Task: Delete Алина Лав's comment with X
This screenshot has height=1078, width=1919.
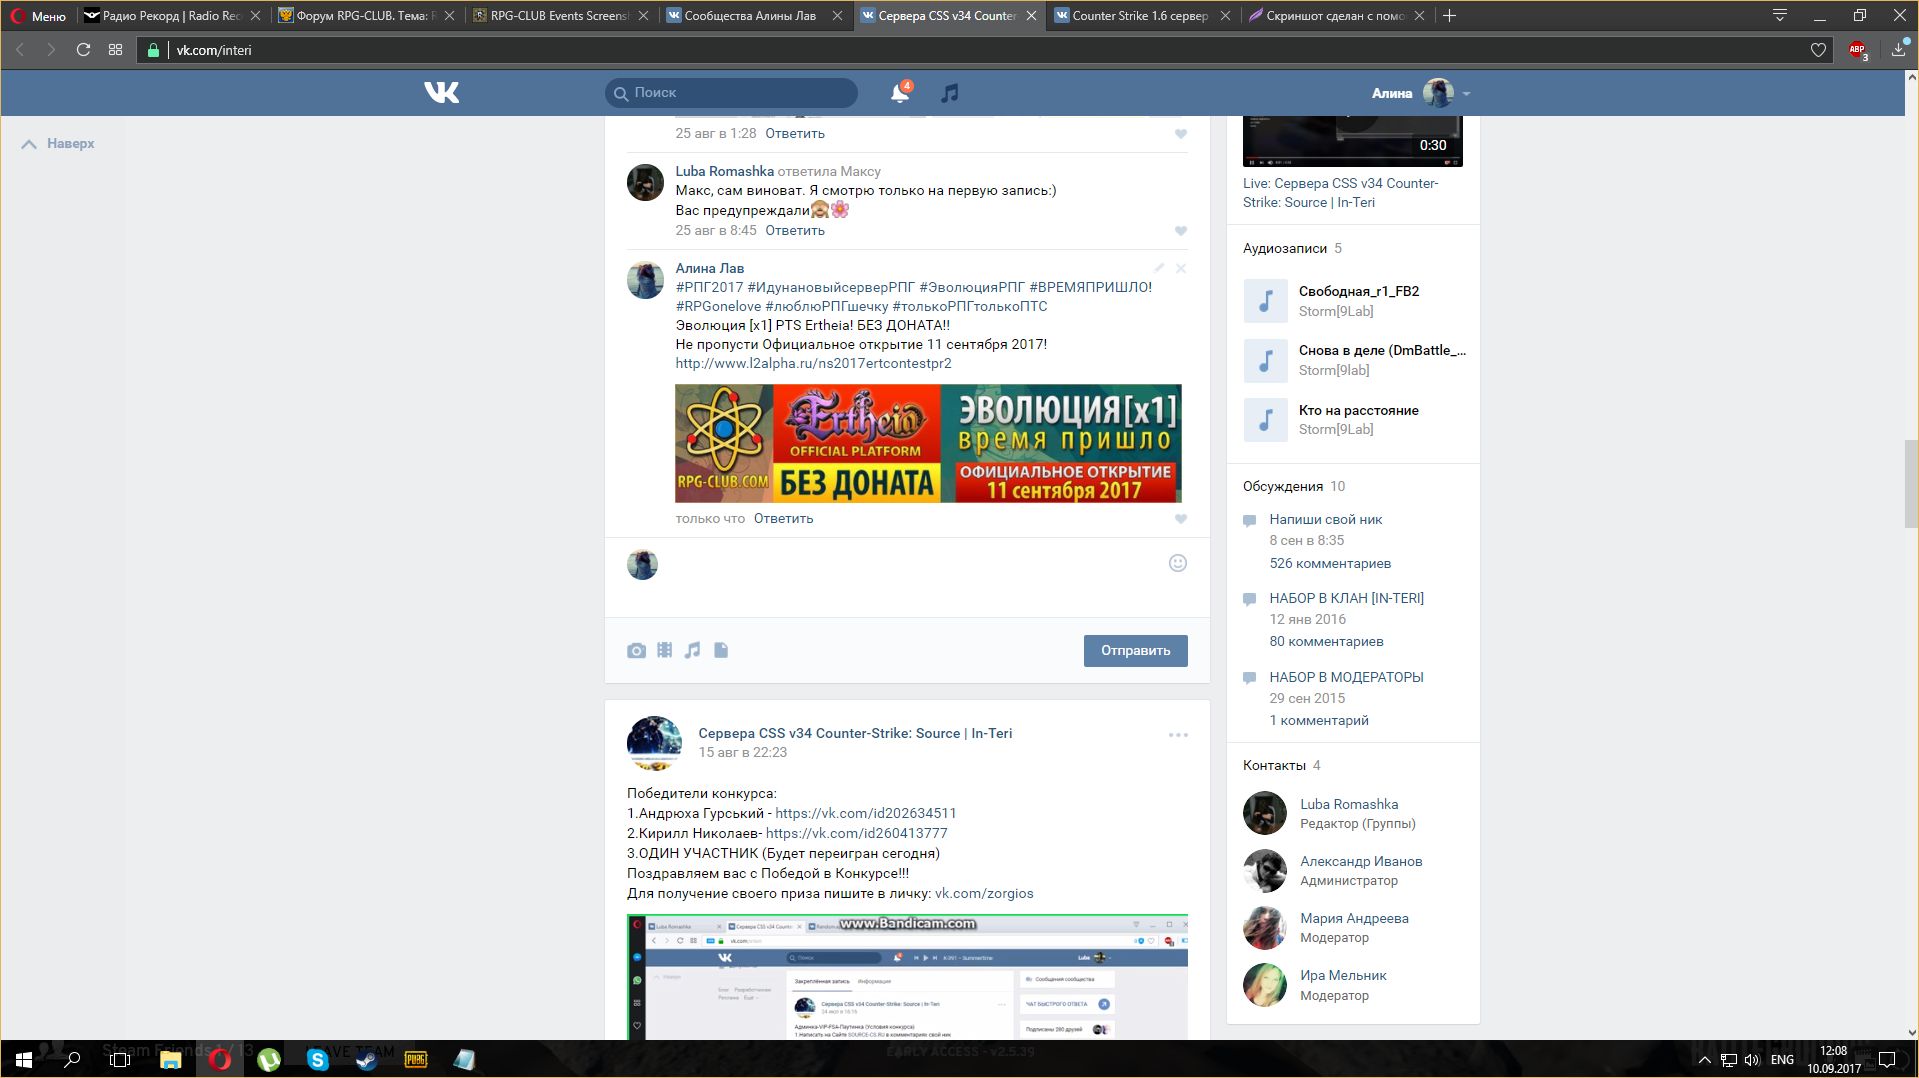Action: (1181, 268)
